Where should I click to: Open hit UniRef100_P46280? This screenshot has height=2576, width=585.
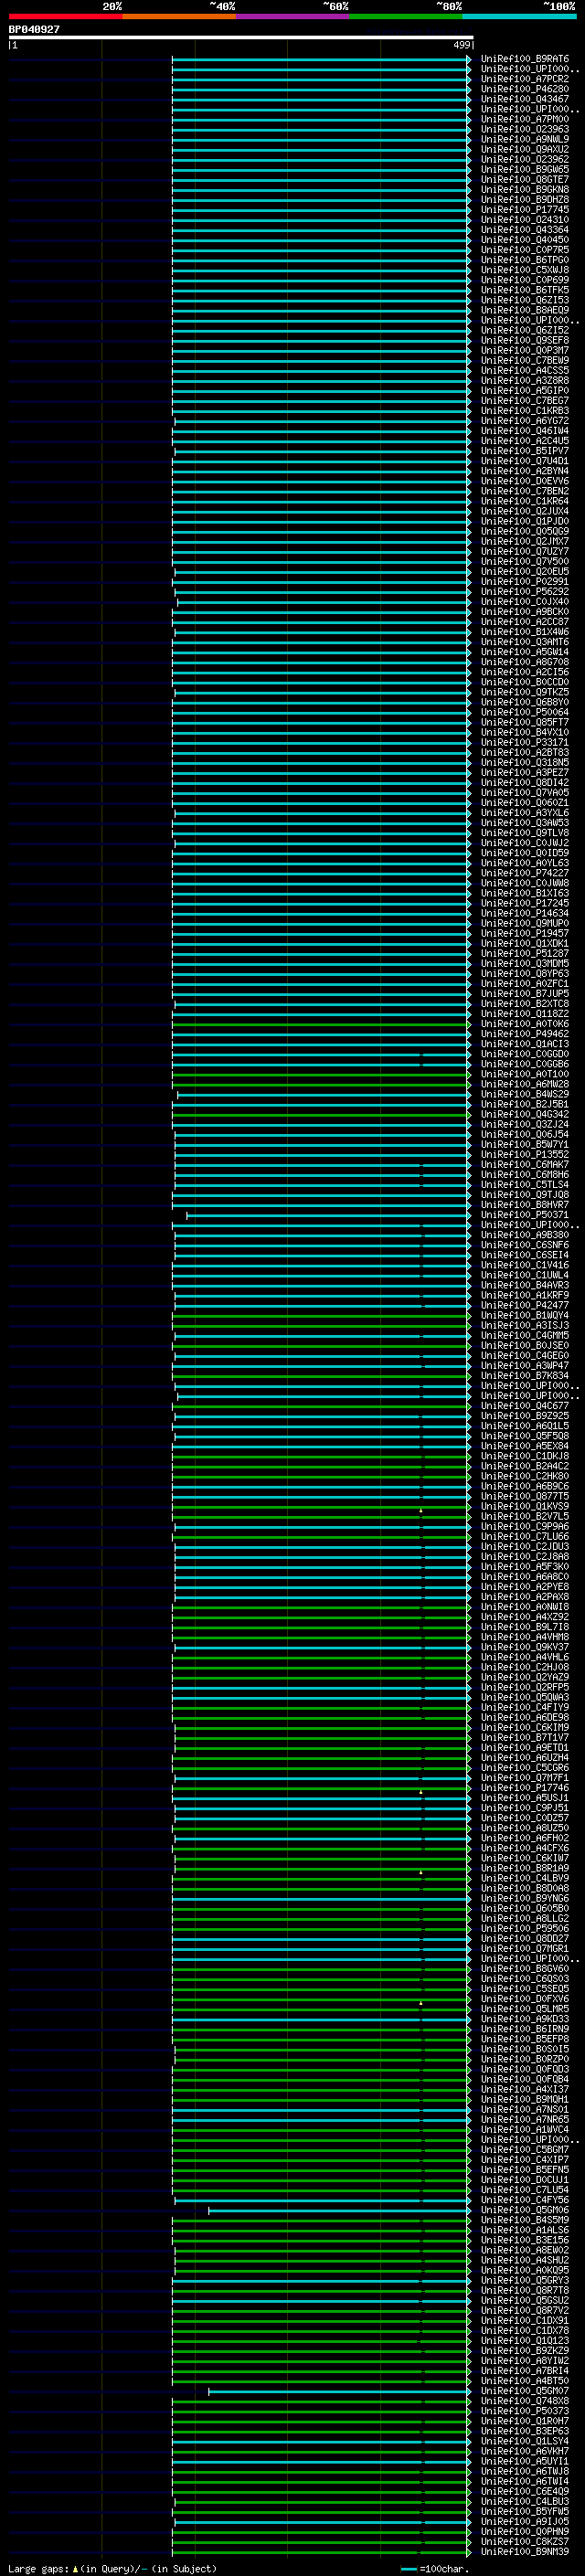pyautogui.click(x=524, y=89)
